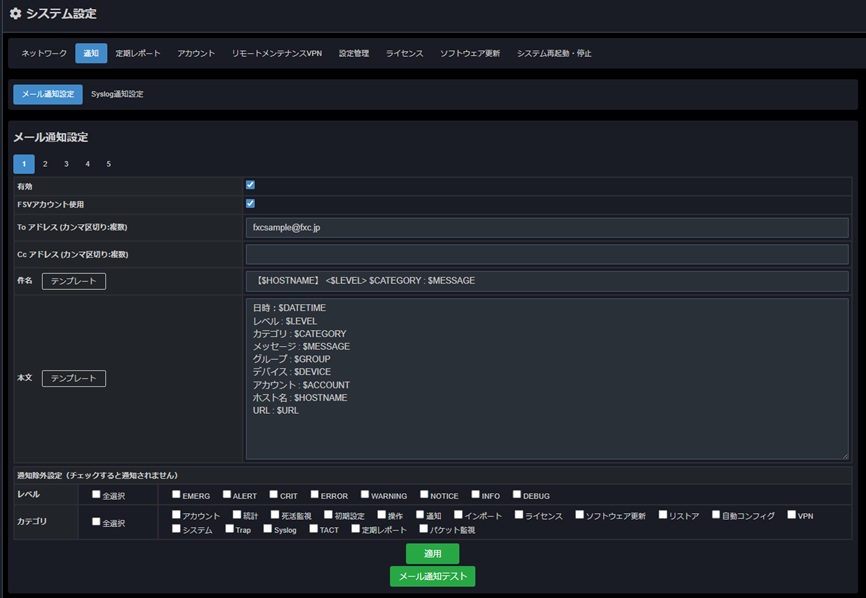Open the Syslog通知設定 sub-tab

click(117, 94)
